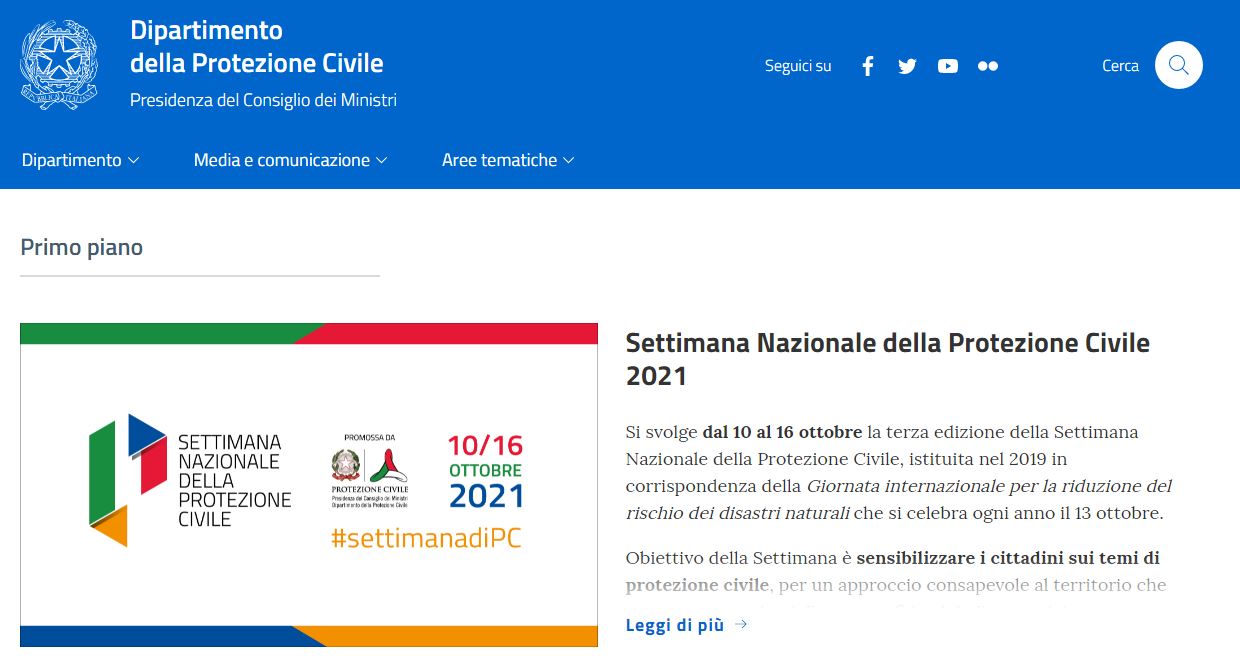Open the Twitter profile icon

pos(907,66)
